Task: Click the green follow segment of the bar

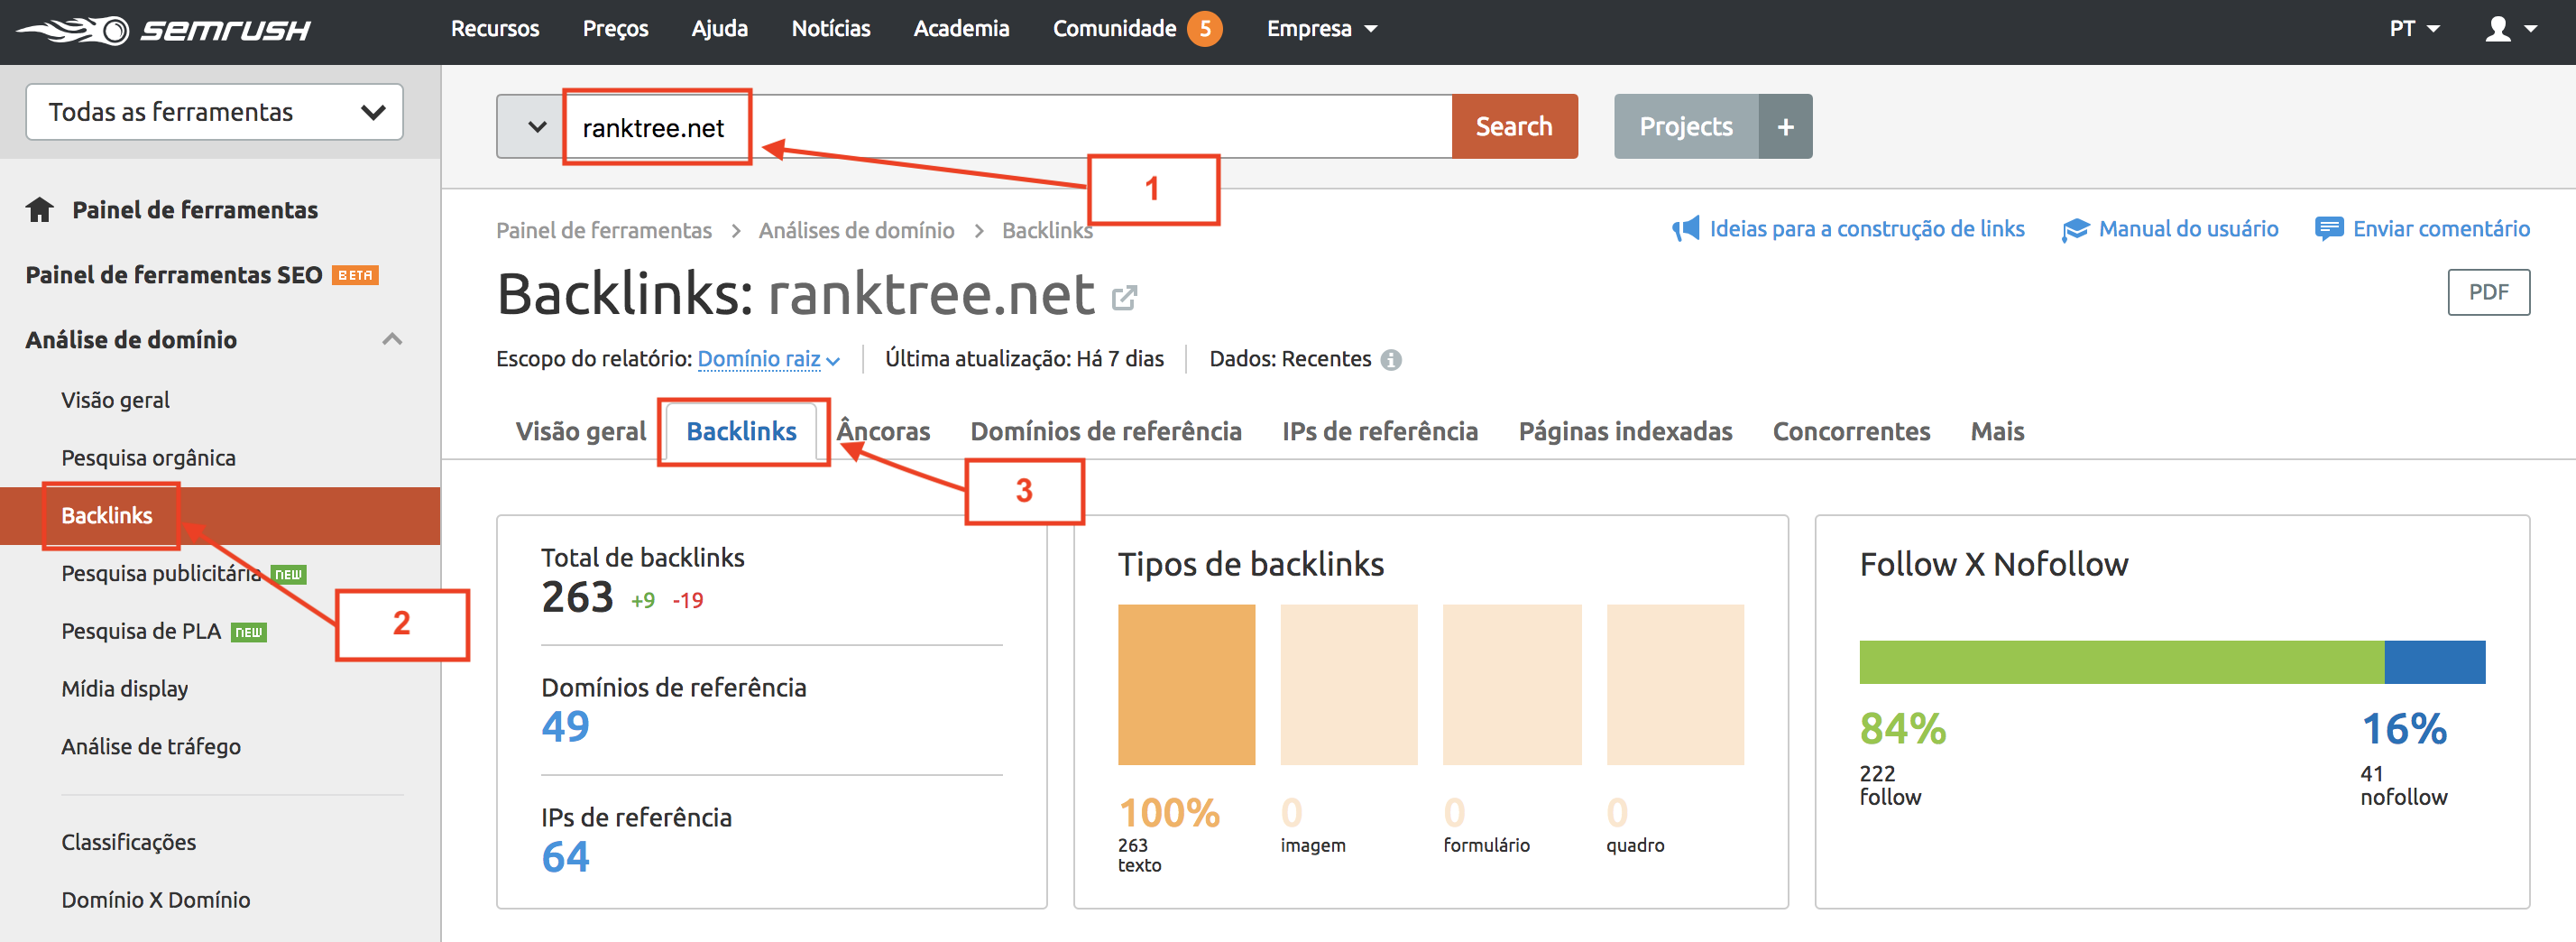Action: coord(2121,662)
